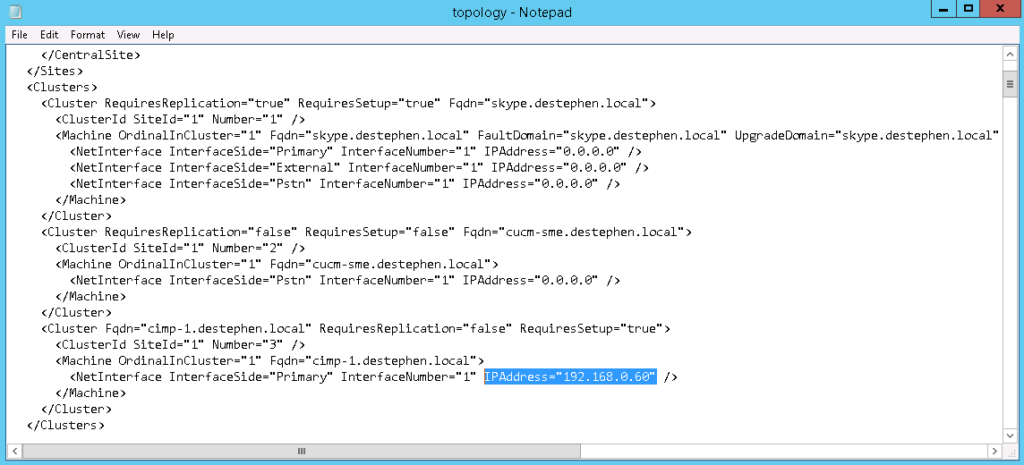Viewport: 1024px width, 465px height.
Task: Click Cluster Fqdn="cucm-sme.destephen.local" attribute
Action: 573,232
